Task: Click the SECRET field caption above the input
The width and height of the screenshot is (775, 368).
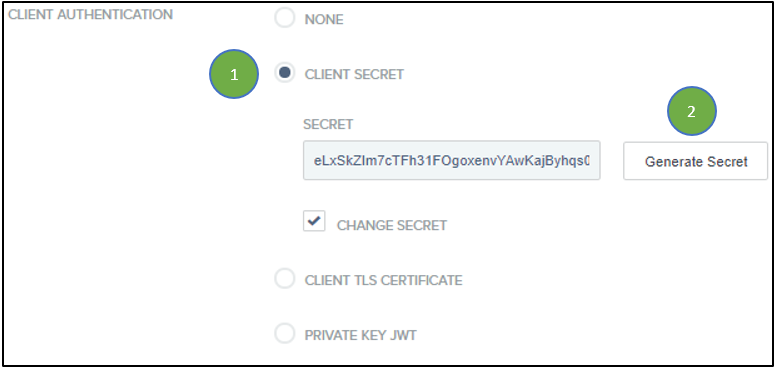Action: tap(328, 124)
